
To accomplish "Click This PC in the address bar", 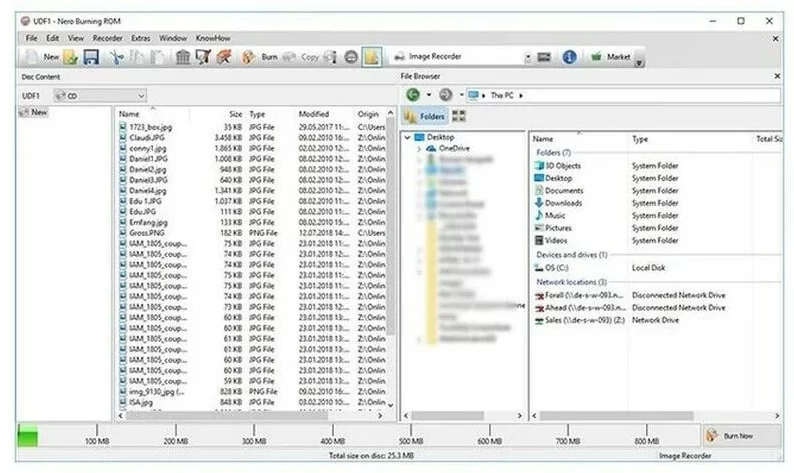I will (502, 95).
